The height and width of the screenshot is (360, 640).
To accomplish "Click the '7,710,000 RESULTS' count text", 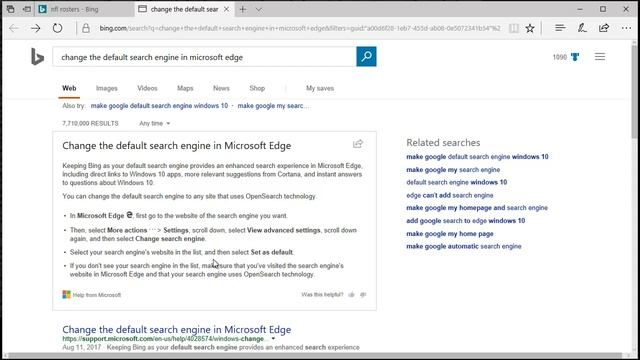I will click(90, 123).
